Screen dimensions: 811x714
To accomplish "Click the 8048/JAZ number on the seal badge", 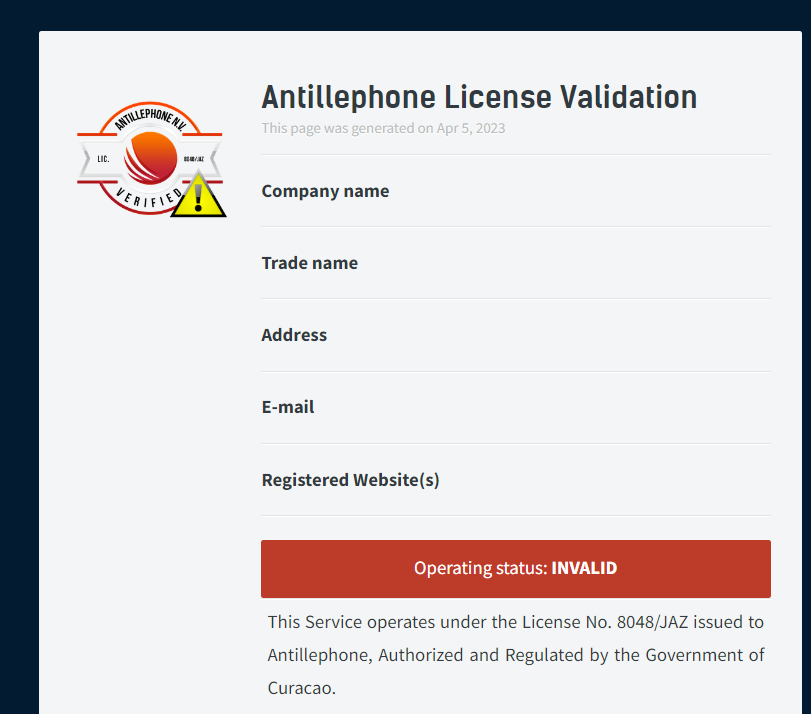I will pyautogui.click(x=195, y=159).
